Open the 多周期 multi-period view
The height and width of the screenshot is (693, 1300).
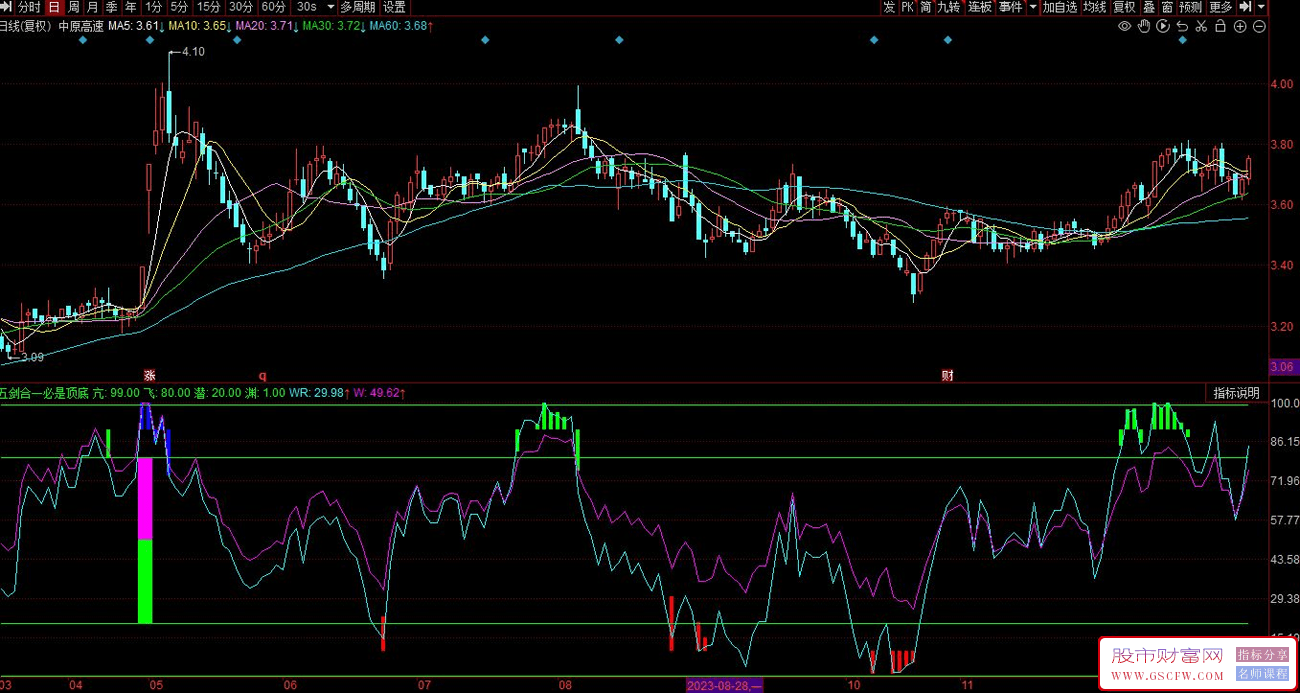[358, 7]
